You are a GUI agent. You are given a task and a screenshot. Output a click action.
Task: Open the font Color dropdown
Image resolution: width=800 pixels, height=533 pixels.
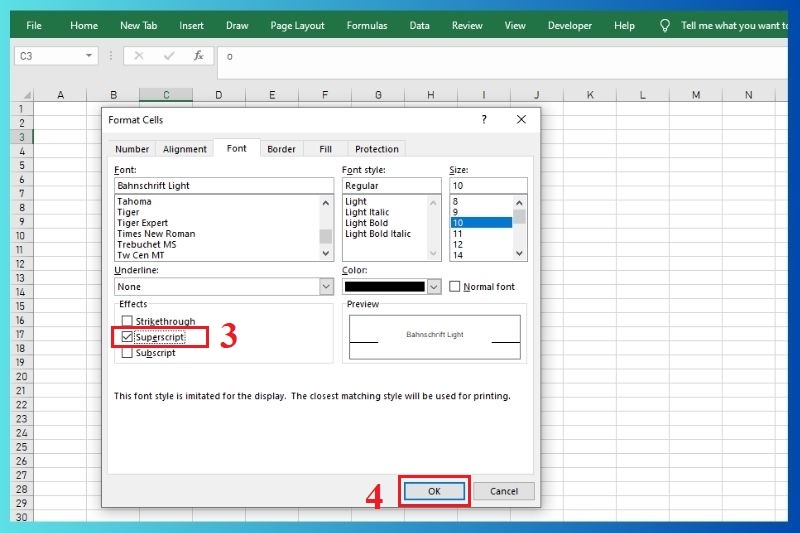point(434,287)
